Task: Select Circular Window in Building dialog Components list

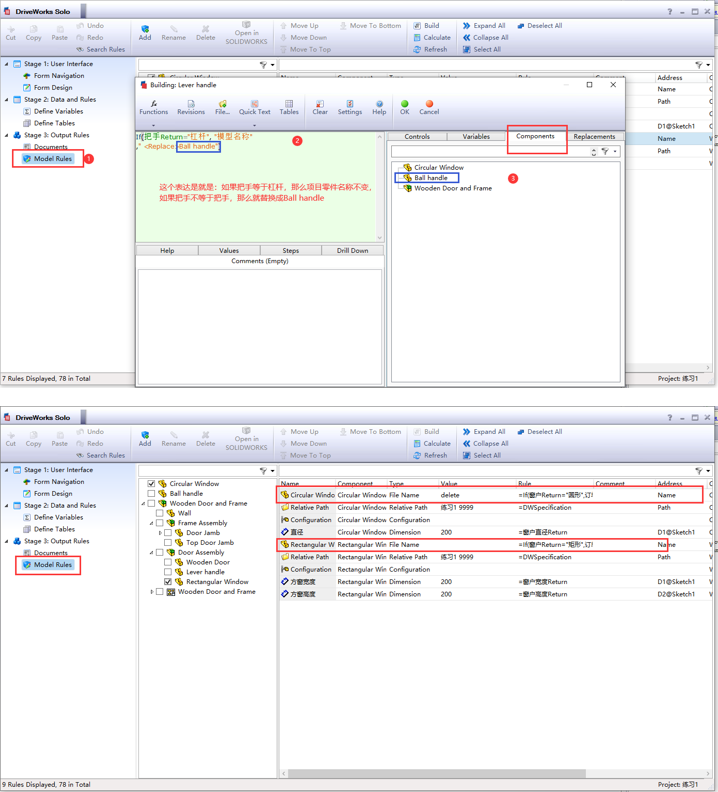Action: 434,167
